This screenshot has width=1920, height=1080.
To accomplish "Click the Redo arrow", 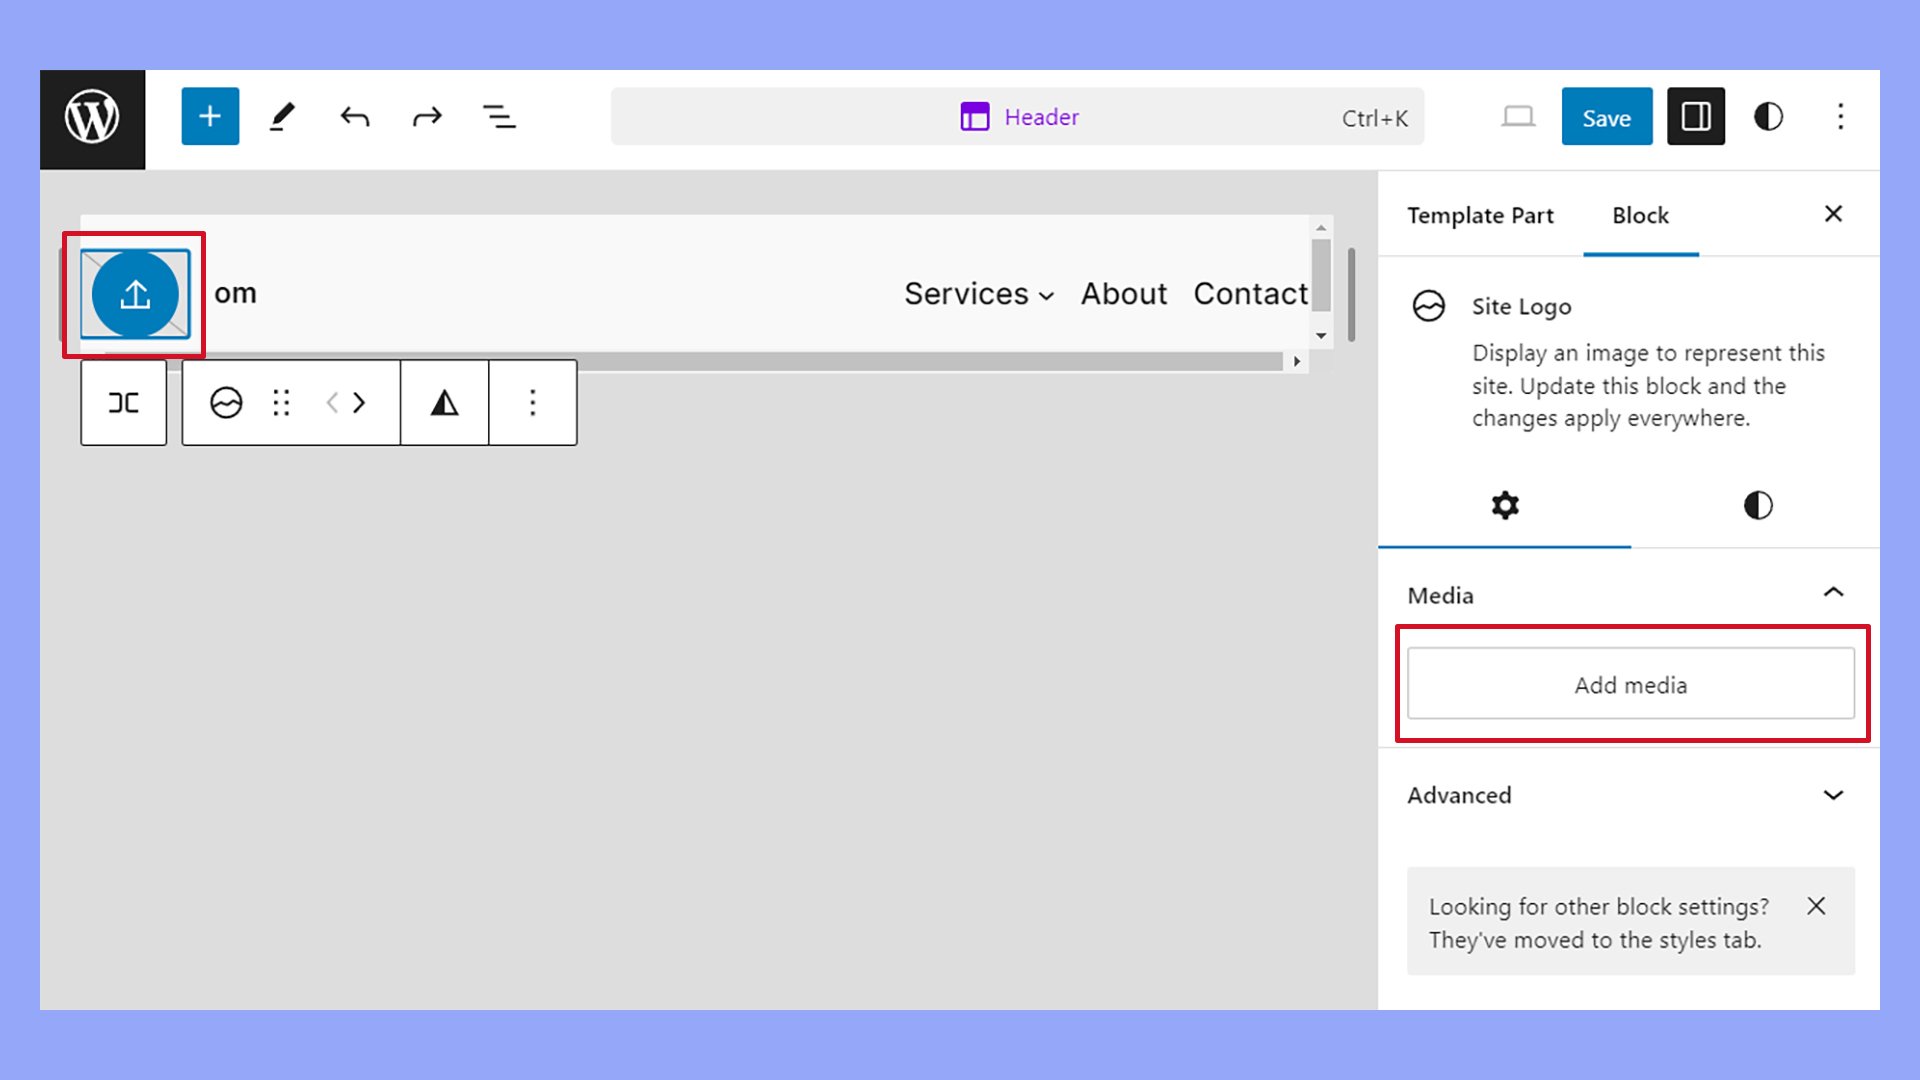I will point(427,117).
